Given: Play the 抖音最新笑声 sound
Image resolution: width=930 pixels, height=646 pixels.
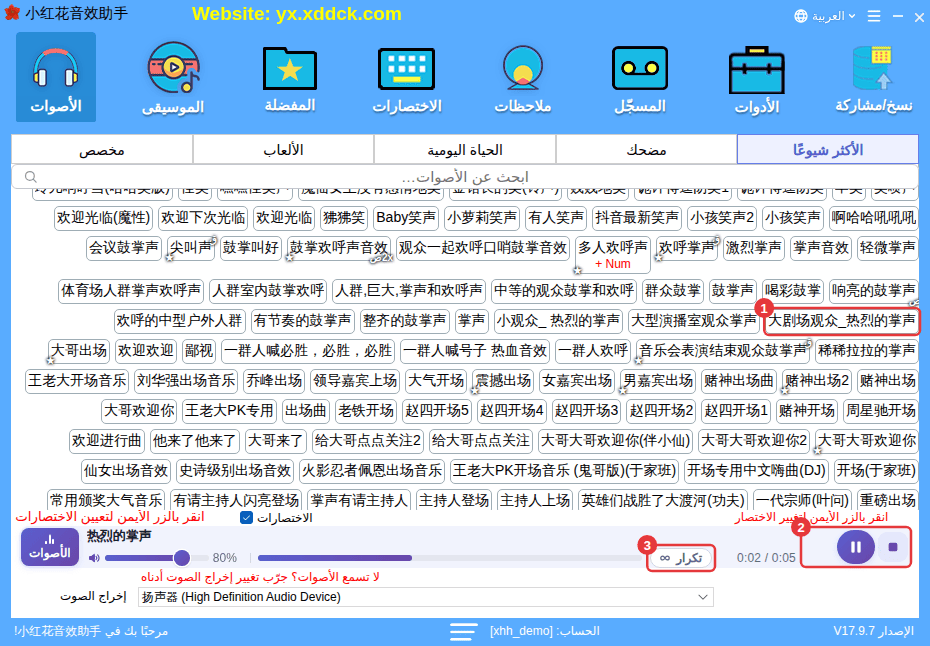Looking at the screenshot, I should pos(636,218).
